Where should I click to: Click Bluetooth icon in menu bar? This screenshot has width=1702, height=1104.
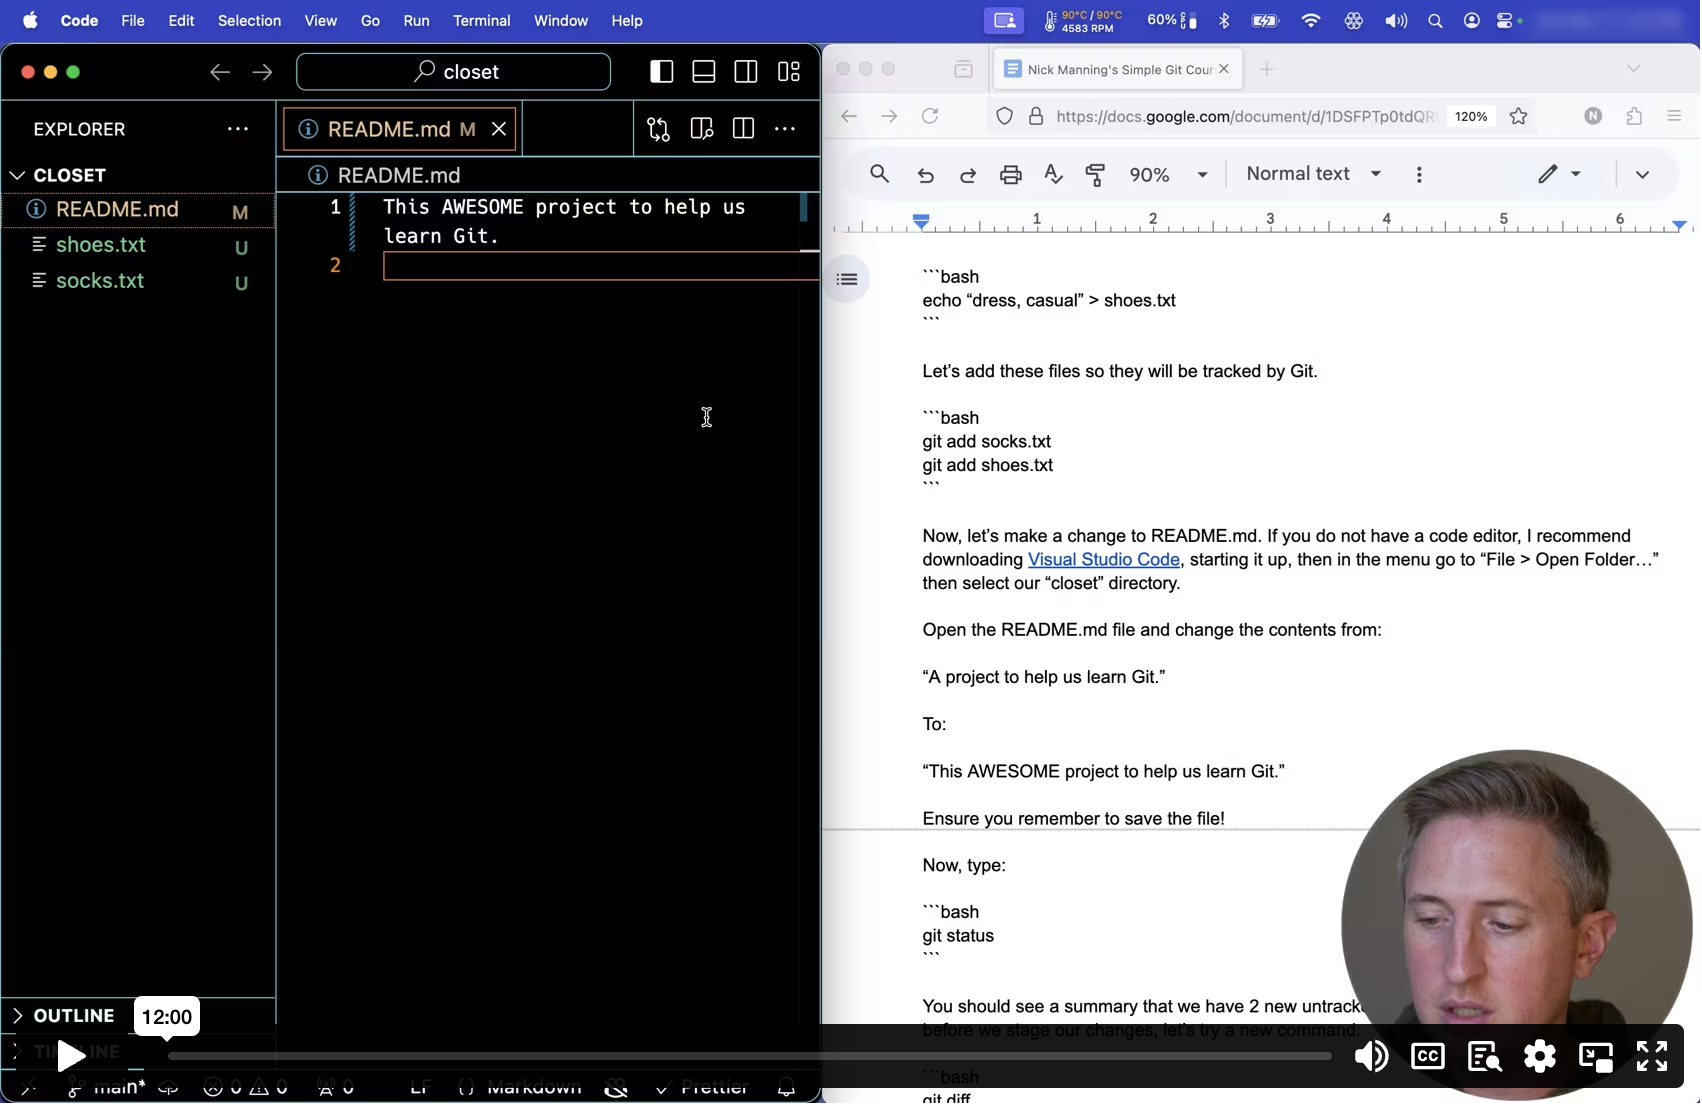pos(1225,20)
